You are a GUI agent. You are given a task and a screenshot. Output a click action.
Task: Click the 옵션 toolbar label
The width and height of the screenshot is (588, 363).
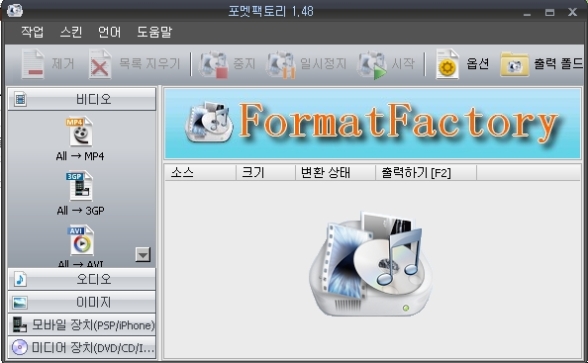[478, 63]
